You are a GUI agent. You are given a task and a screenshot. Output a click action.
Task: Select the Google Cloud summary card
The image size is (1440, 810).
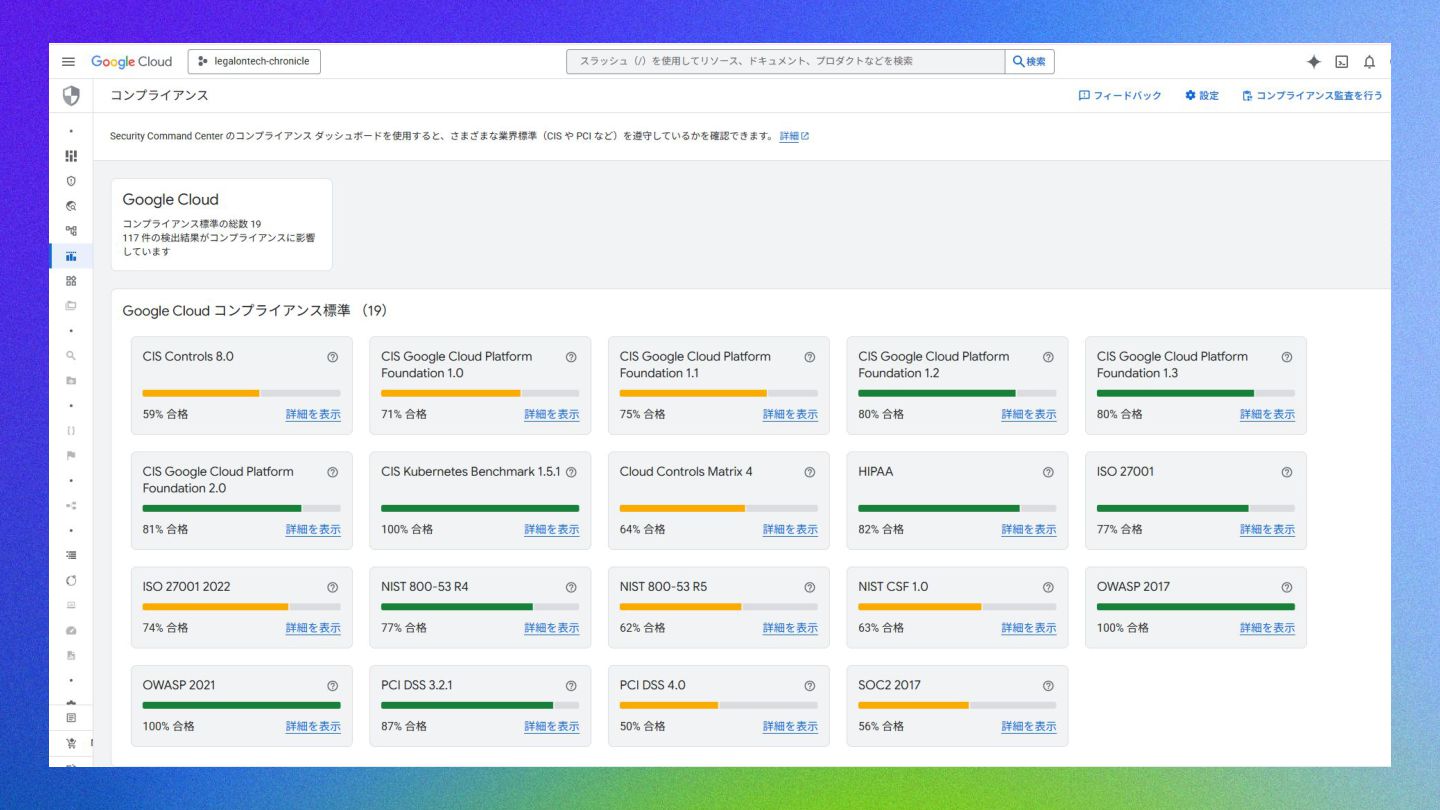(221, 224)
